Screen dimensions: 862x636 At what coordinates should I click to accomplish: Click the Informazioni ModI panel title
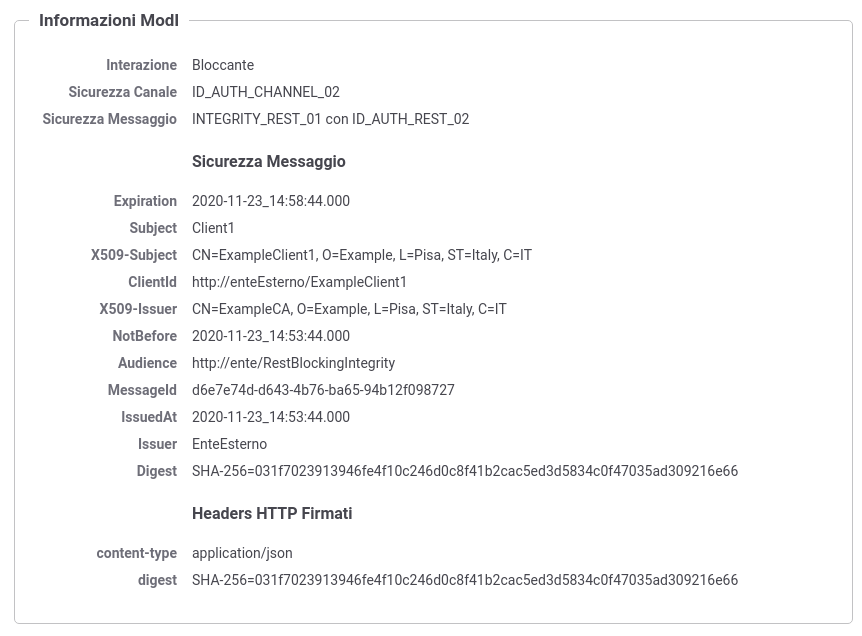click(109, 20)
